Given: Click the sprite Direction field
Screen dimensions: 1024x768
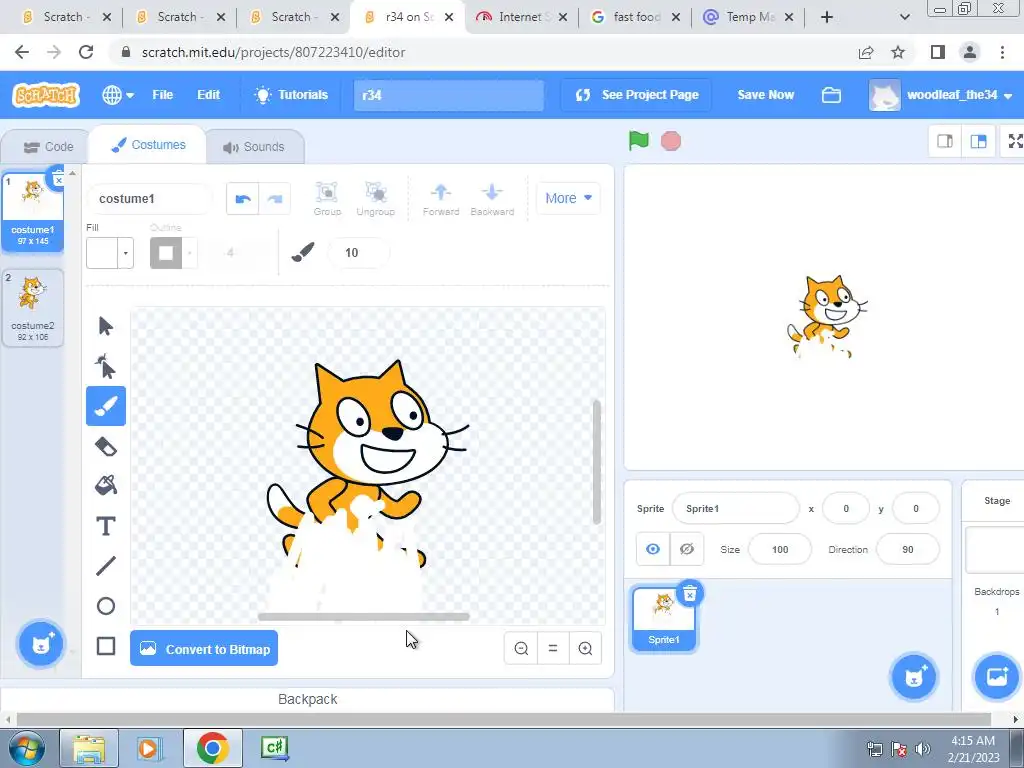Looking at the screenshot, I should click(x=908, y=550).
